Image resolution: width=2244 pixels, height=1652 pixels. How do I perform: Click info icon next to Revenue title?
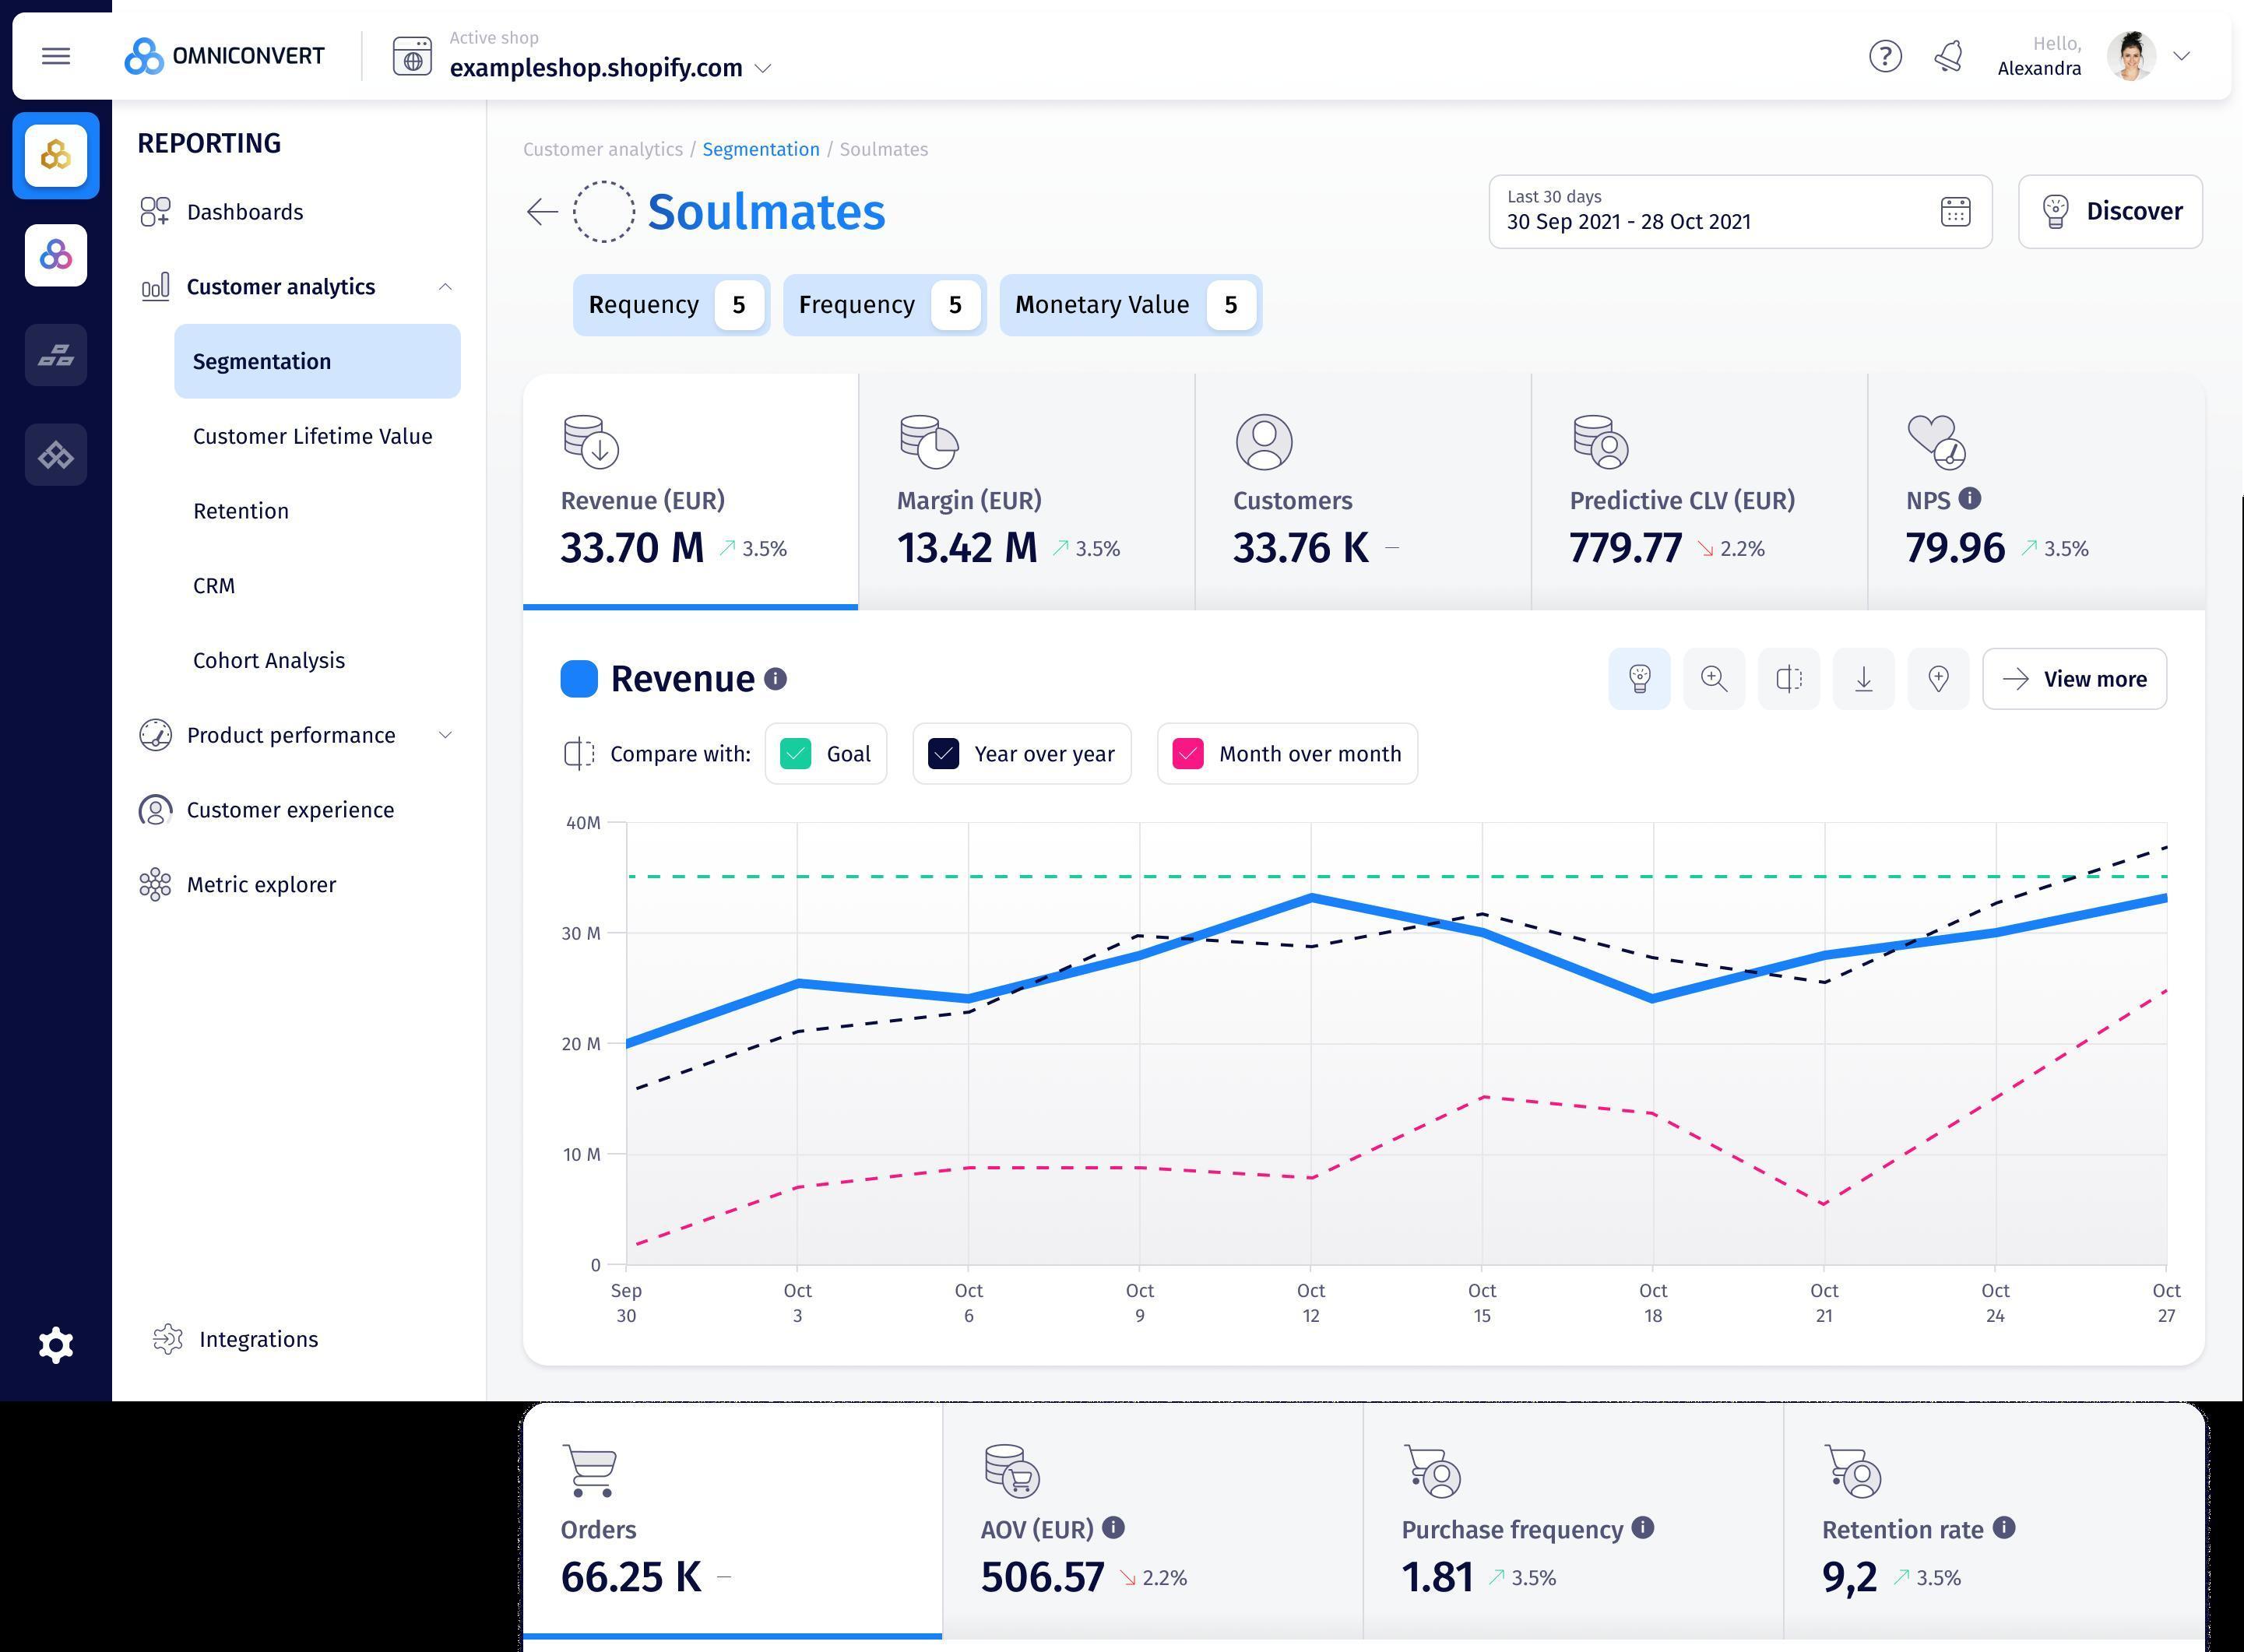point(775,679)
